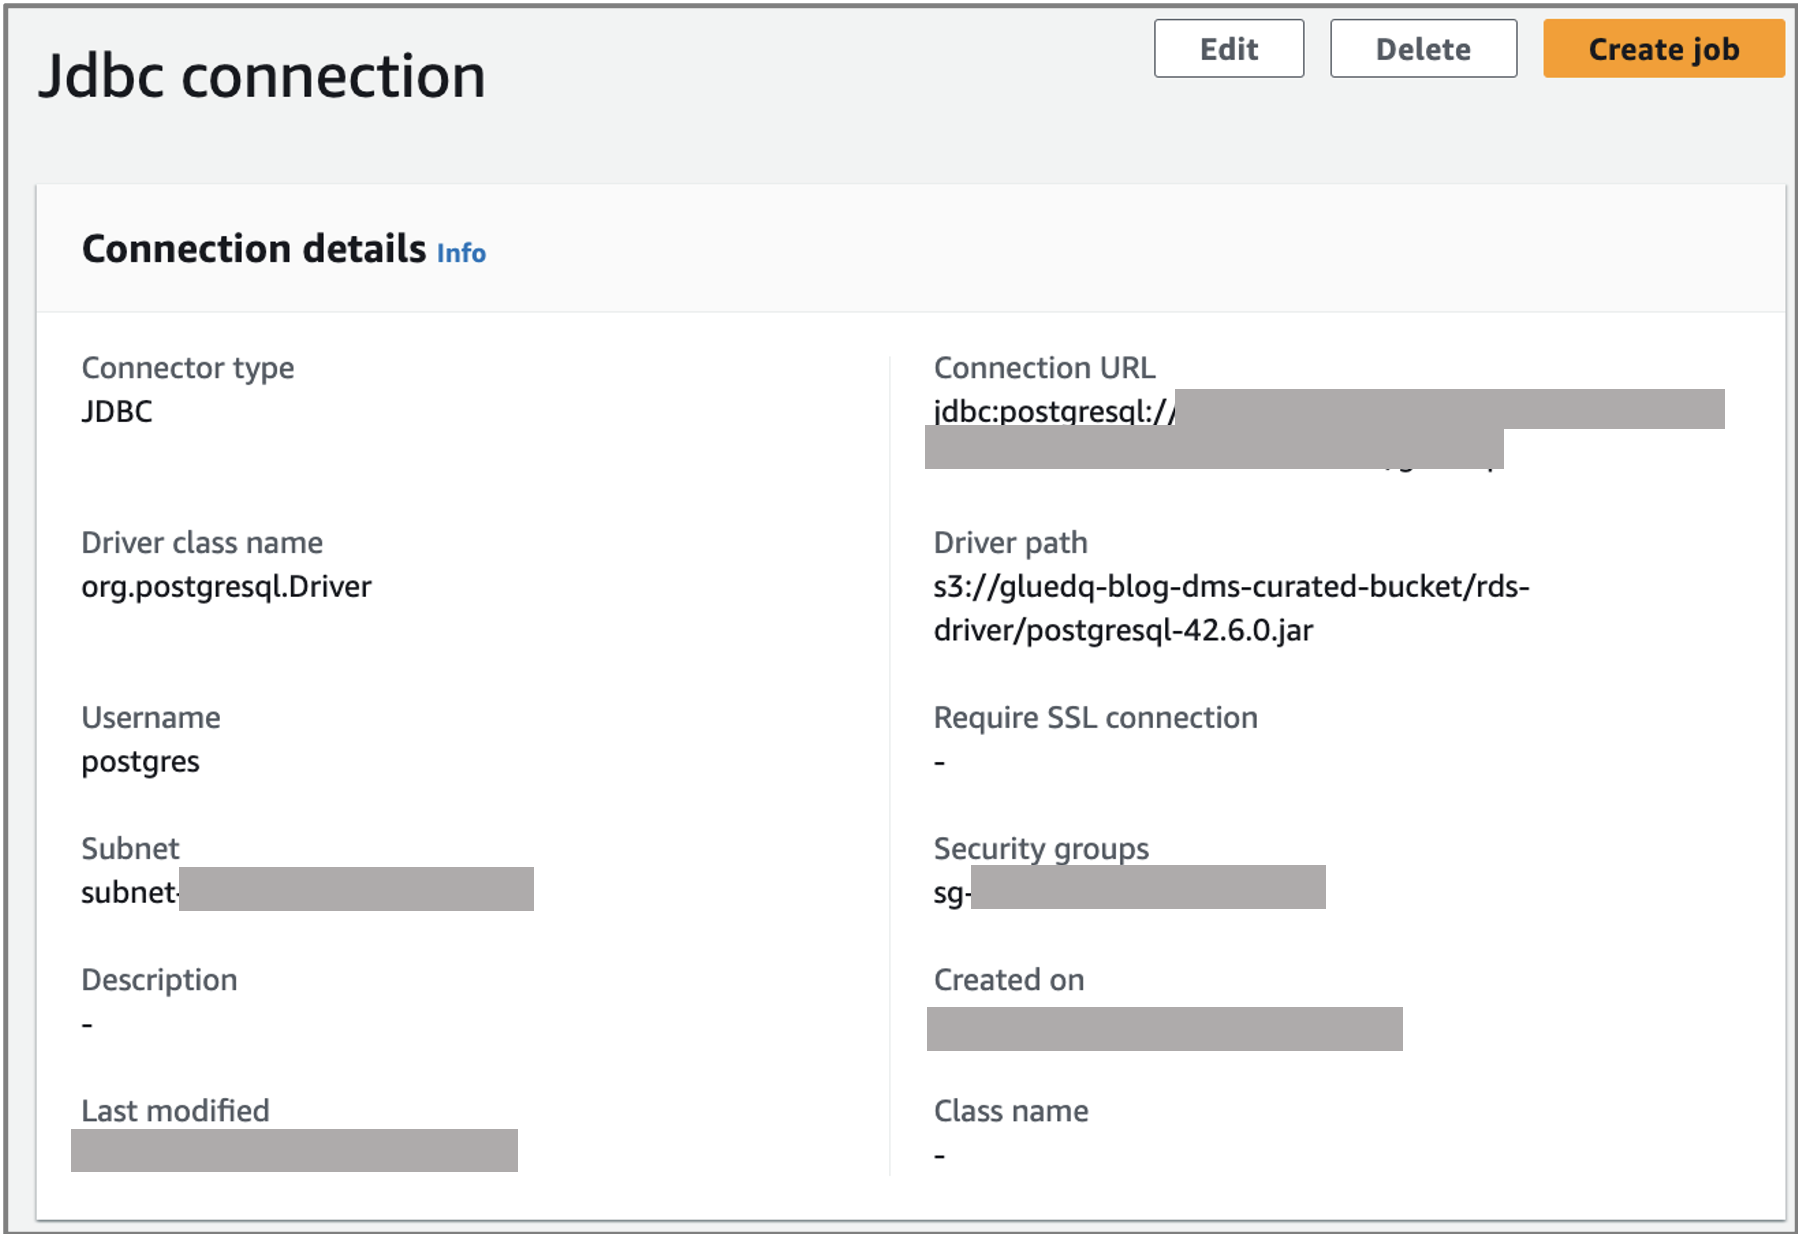Open the Info link beside Connection details
This screenshot has height=1234, width=1798.
point(461,253)
